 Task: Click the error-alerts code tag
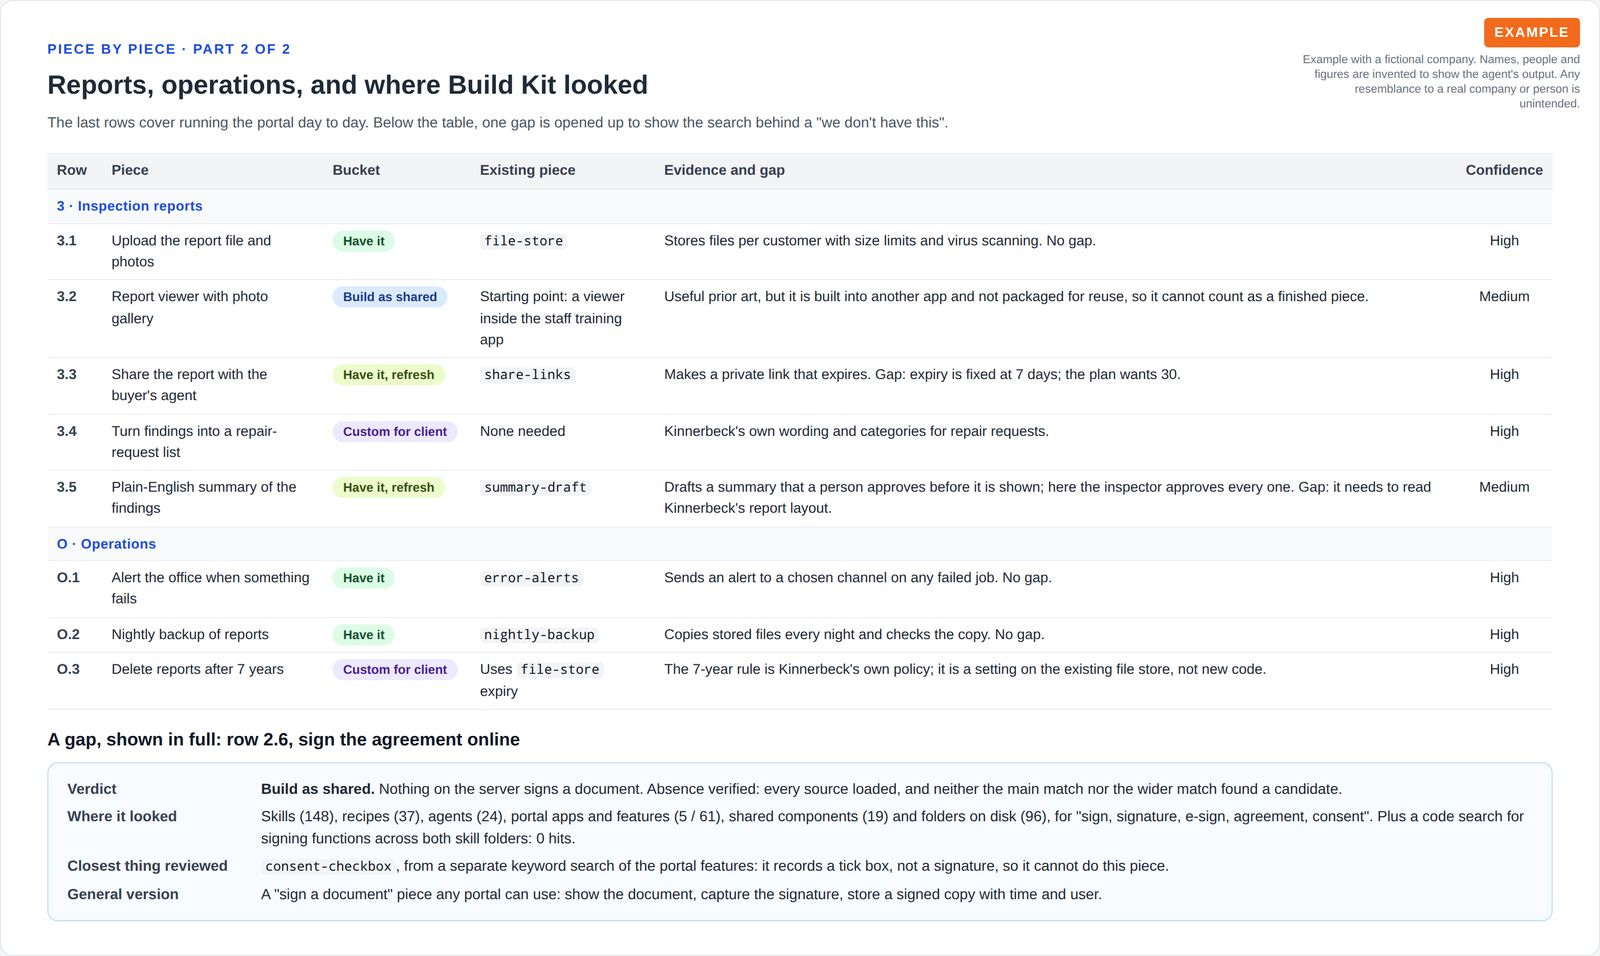click(531, 578)
